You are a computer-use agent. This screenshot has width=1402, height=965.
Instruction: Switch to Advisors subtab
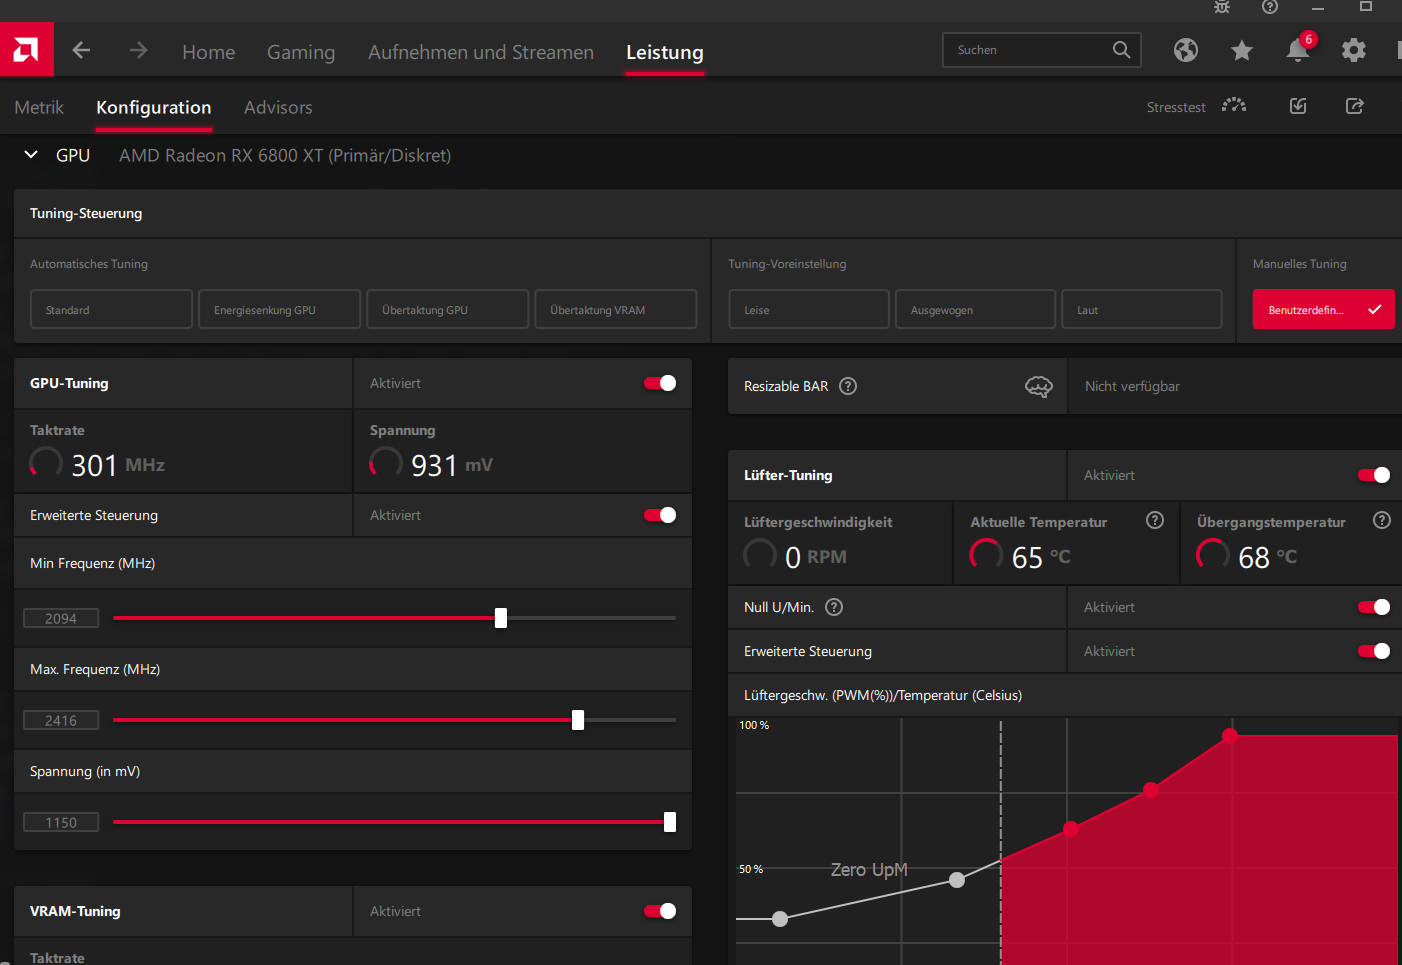click(x=278, y=107)
